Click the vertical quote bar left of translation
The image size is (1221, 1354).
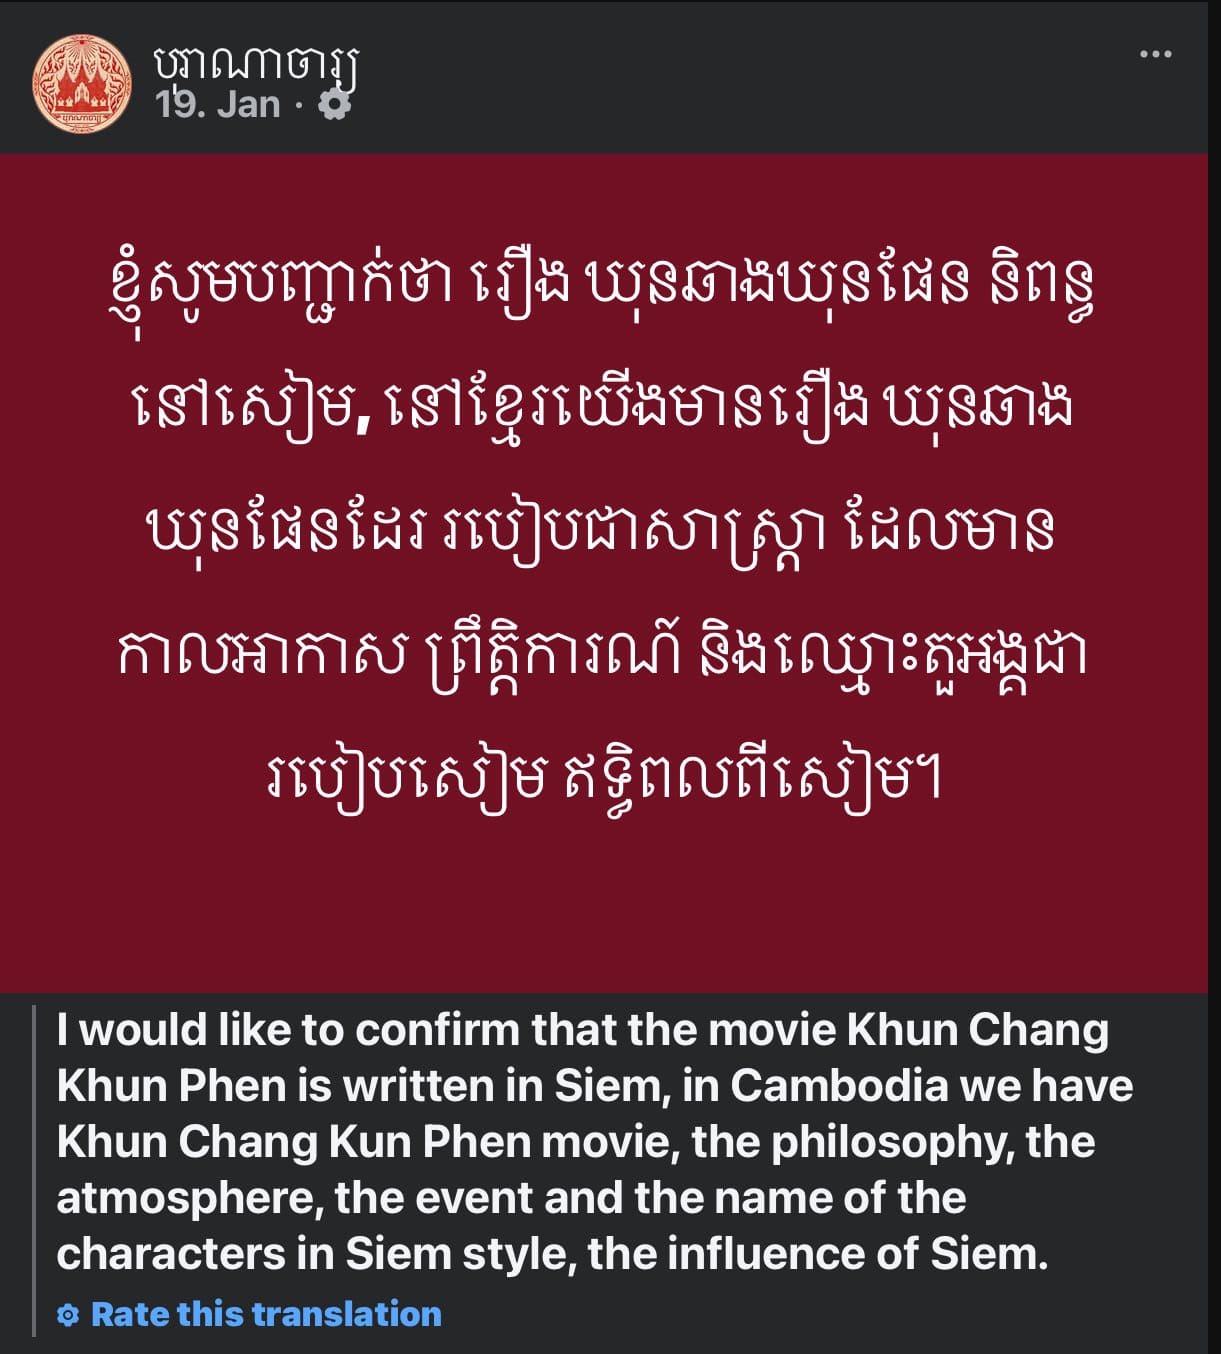(x=35, y=1170)
